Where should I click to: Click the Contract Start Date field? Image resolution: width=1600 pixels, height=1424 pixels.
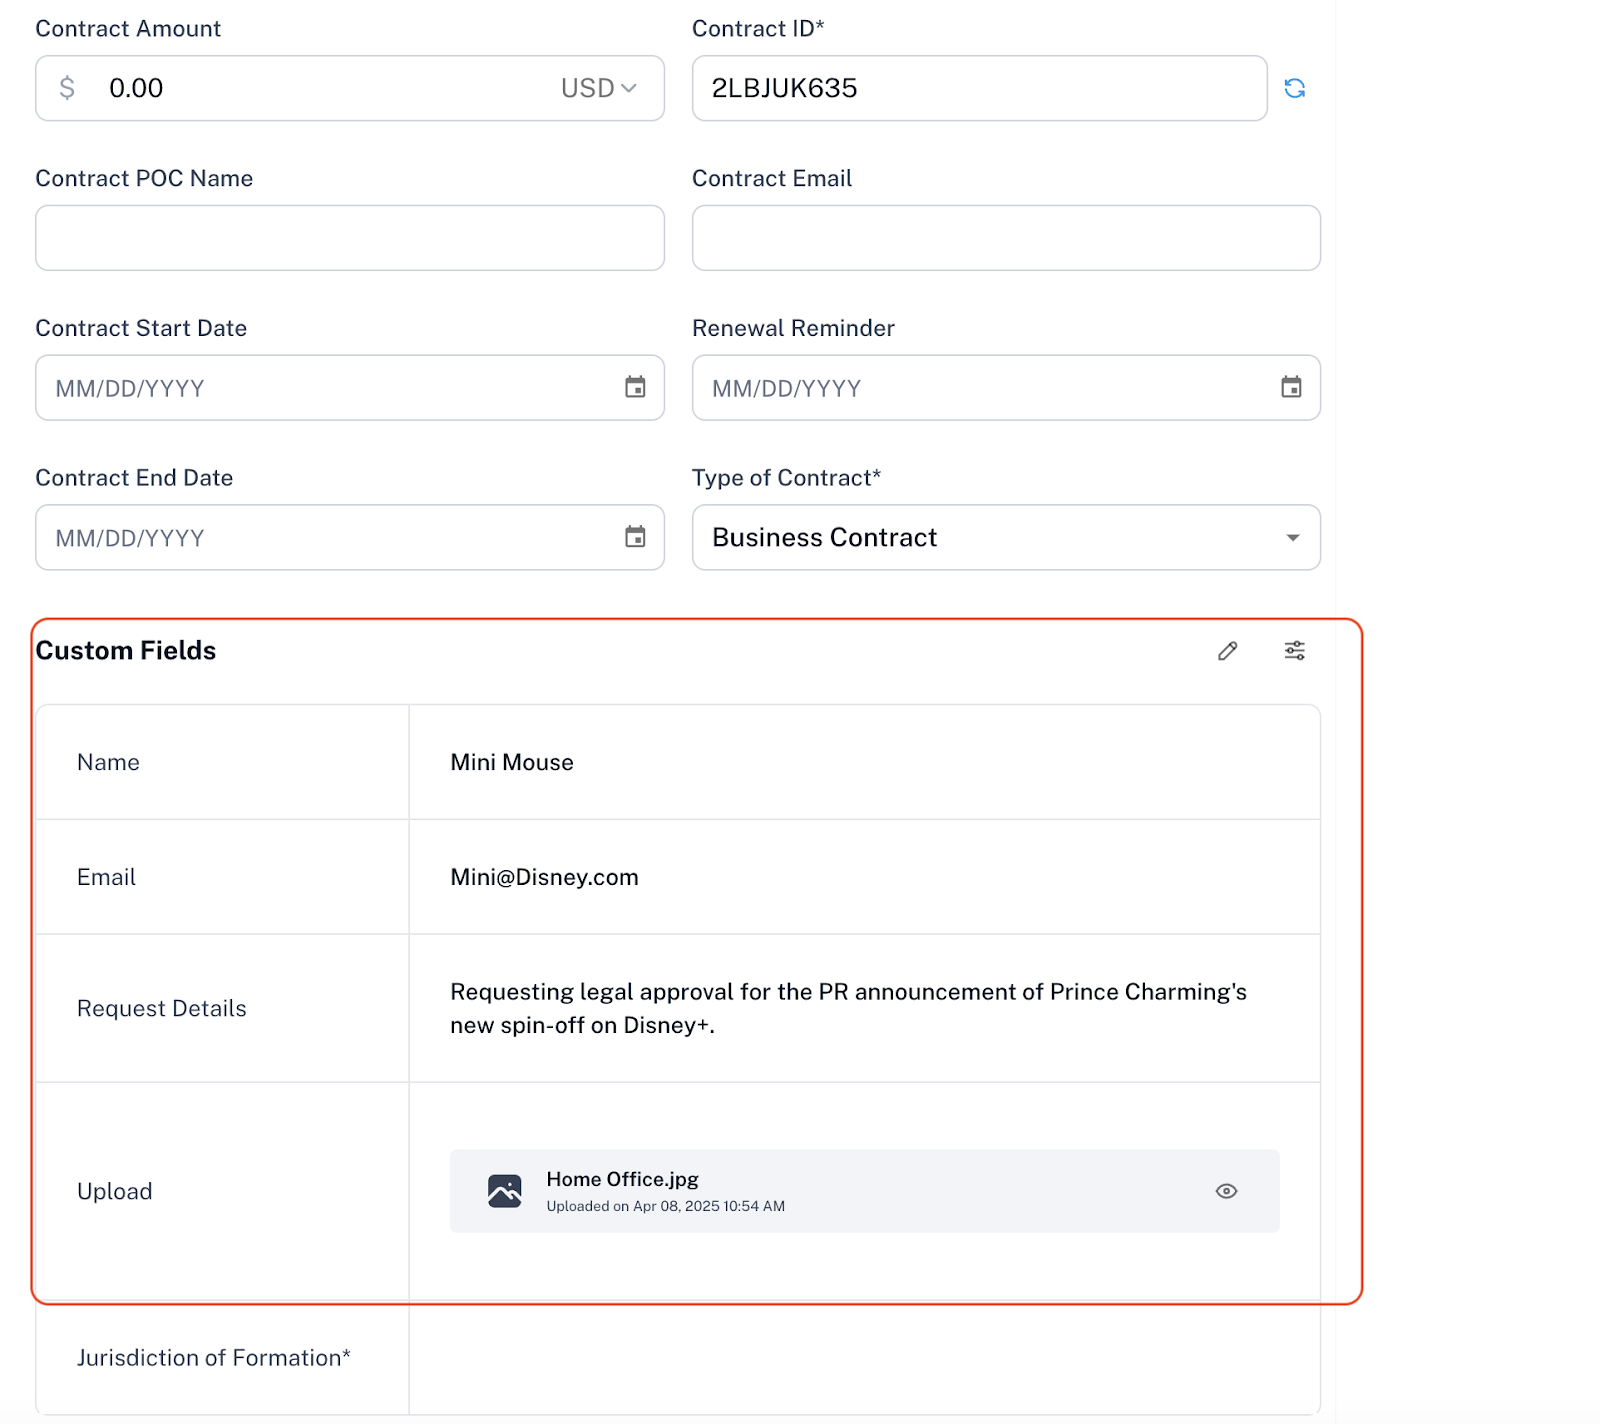(x=350, y=387)
